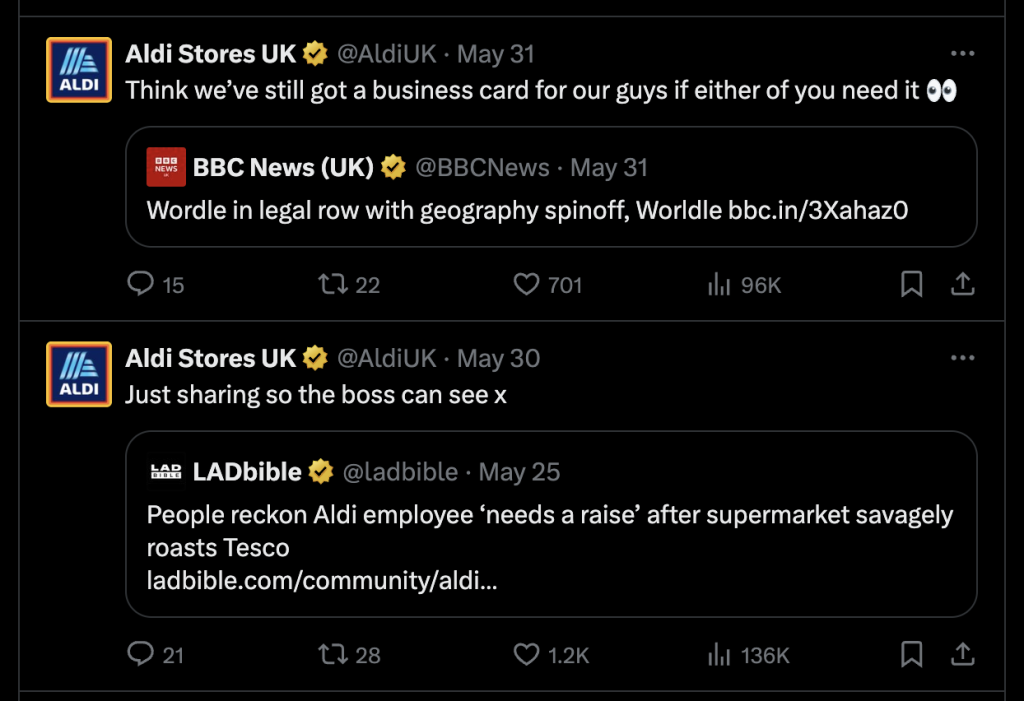Retweet the Wordle business card tweet
The width and height of the screenshot is (1024, 701).
pyautogui.click(x=331, y=285)
